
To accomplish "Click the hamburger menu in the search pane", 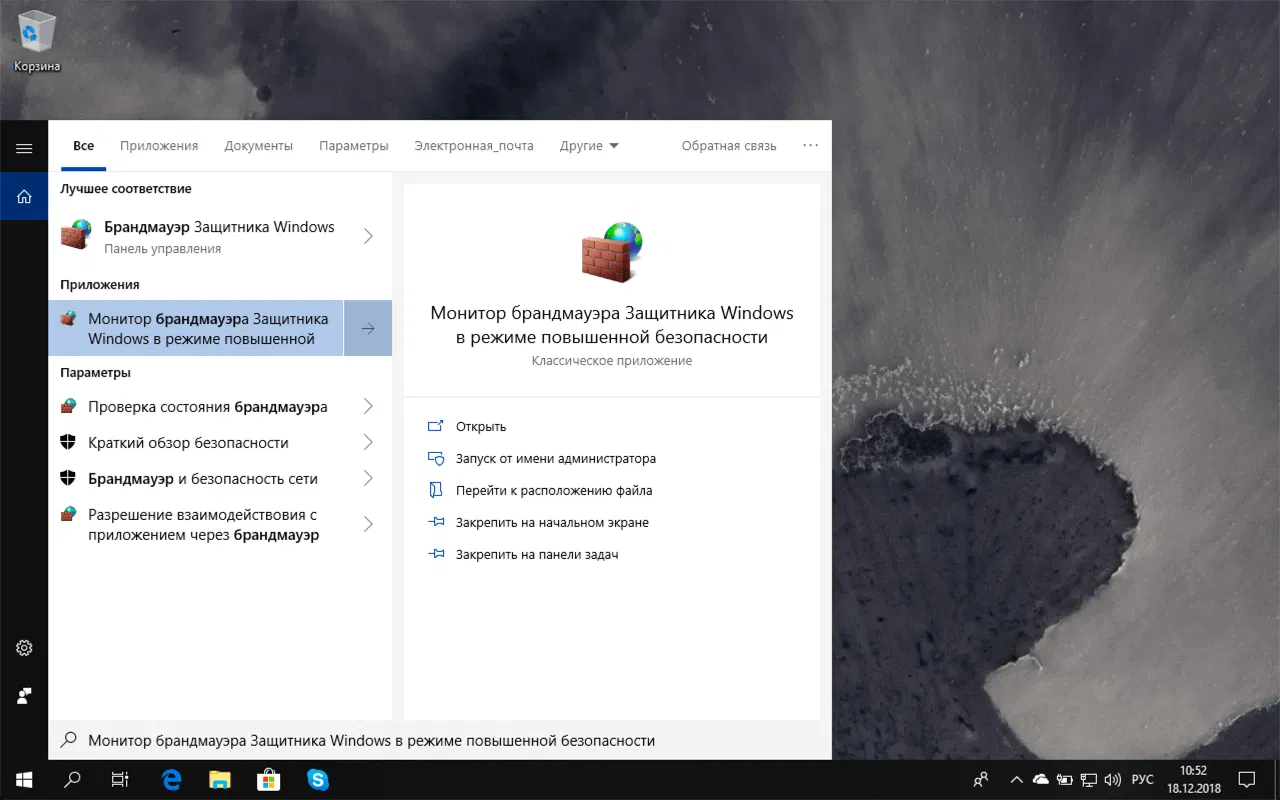I will click(24, 146).
